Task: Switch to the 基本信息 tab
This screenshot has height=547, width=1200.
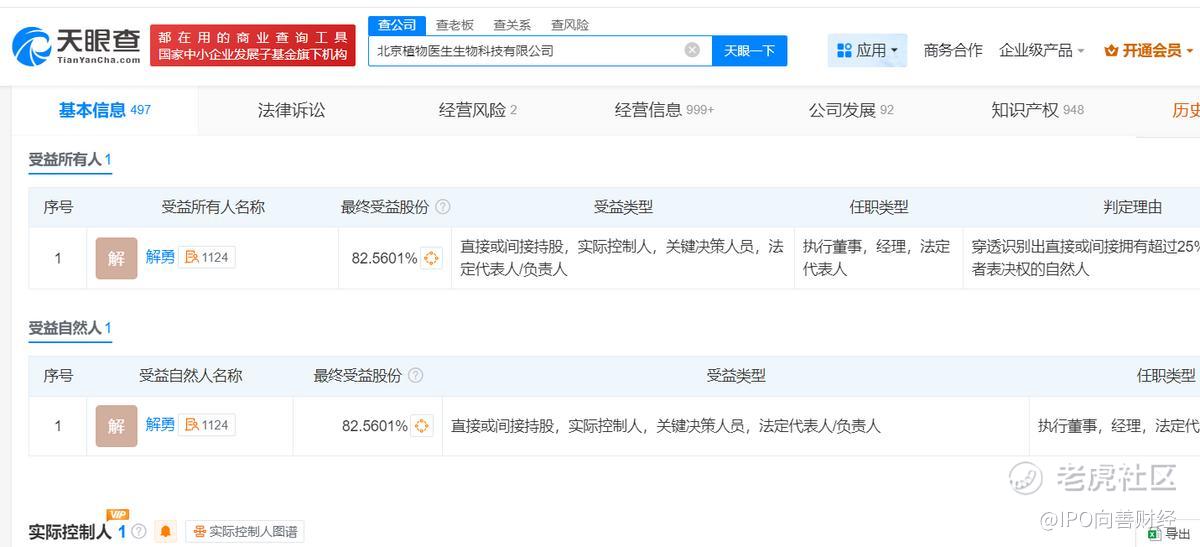Action: (104, 110)
